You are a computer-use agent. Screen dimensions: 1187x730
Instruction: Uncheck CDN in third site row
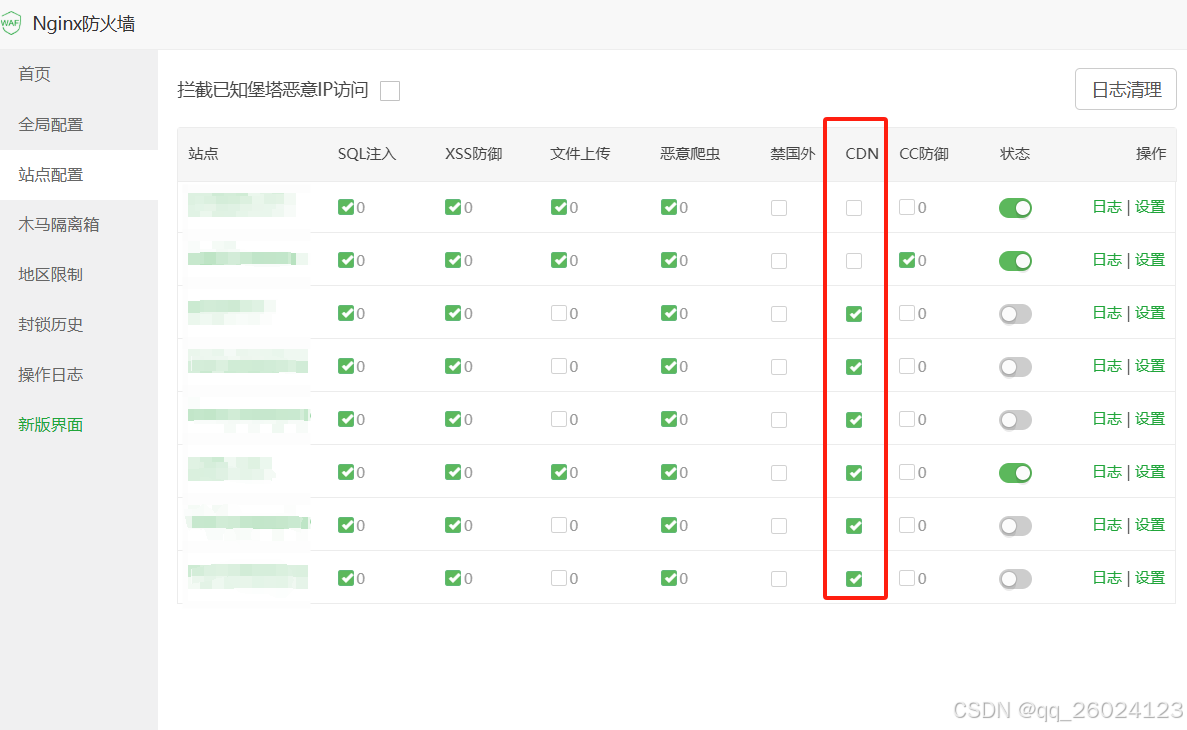coord(854,314)
